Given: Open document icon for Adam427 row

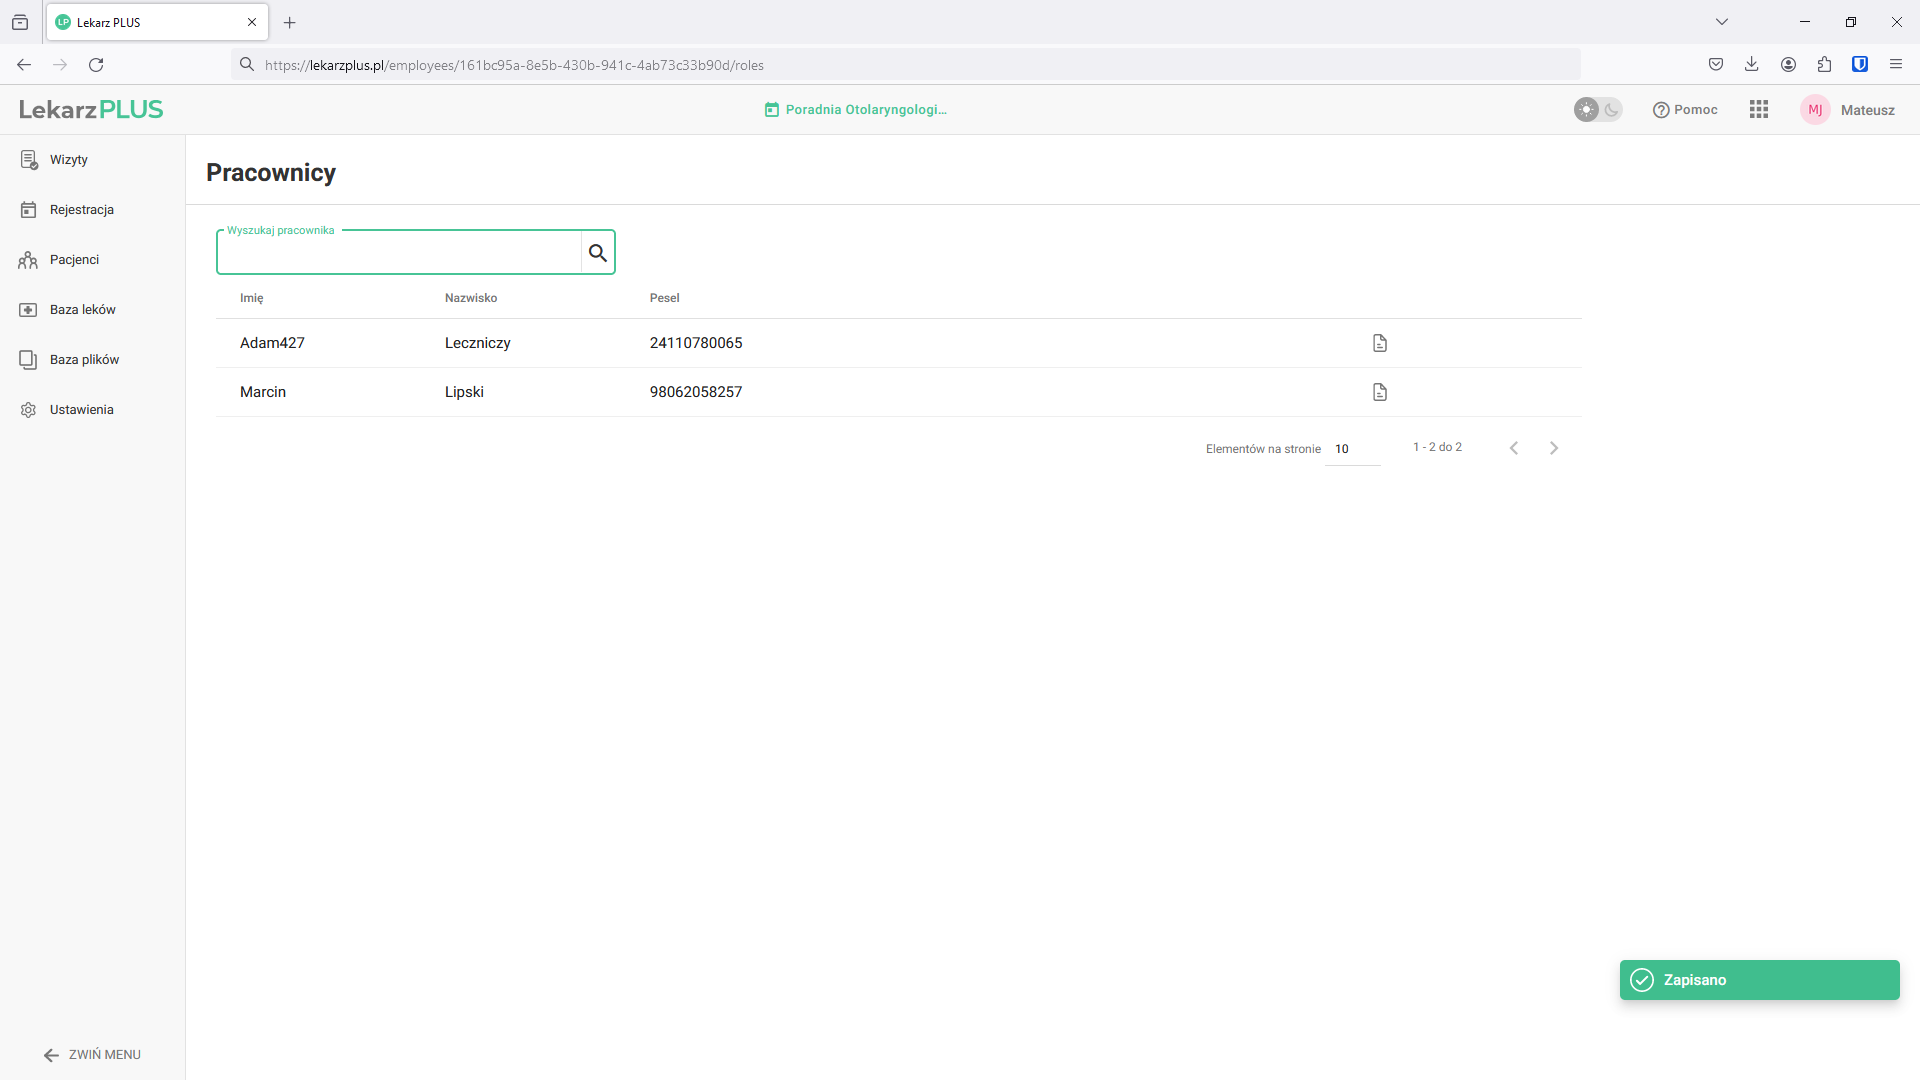Looking at the screenshot, I should pos(1379,343).
